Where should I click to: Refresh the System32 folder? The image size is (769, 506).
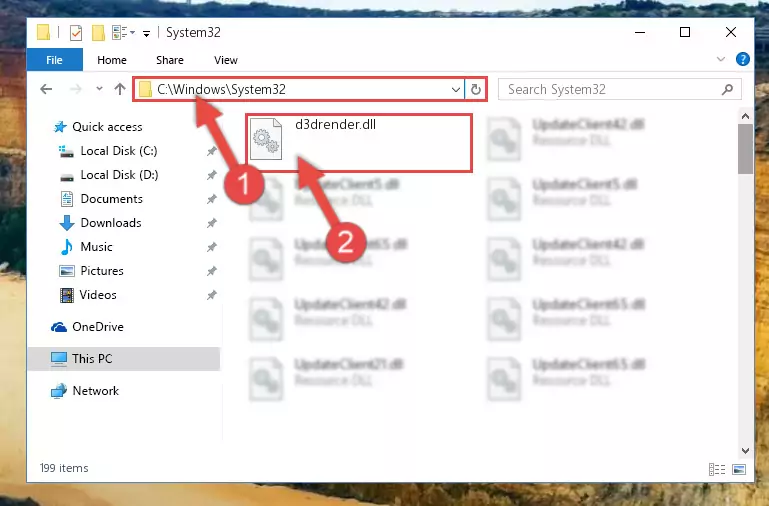click(475, 90)
